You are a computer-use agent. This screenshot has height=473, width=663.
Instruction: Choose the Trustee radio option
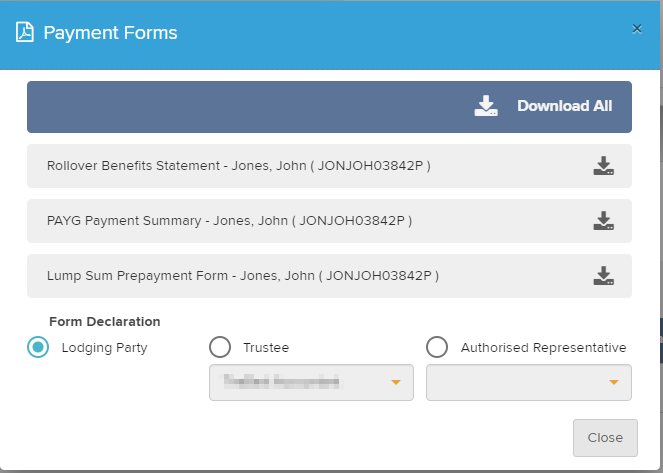coord(220,347)
